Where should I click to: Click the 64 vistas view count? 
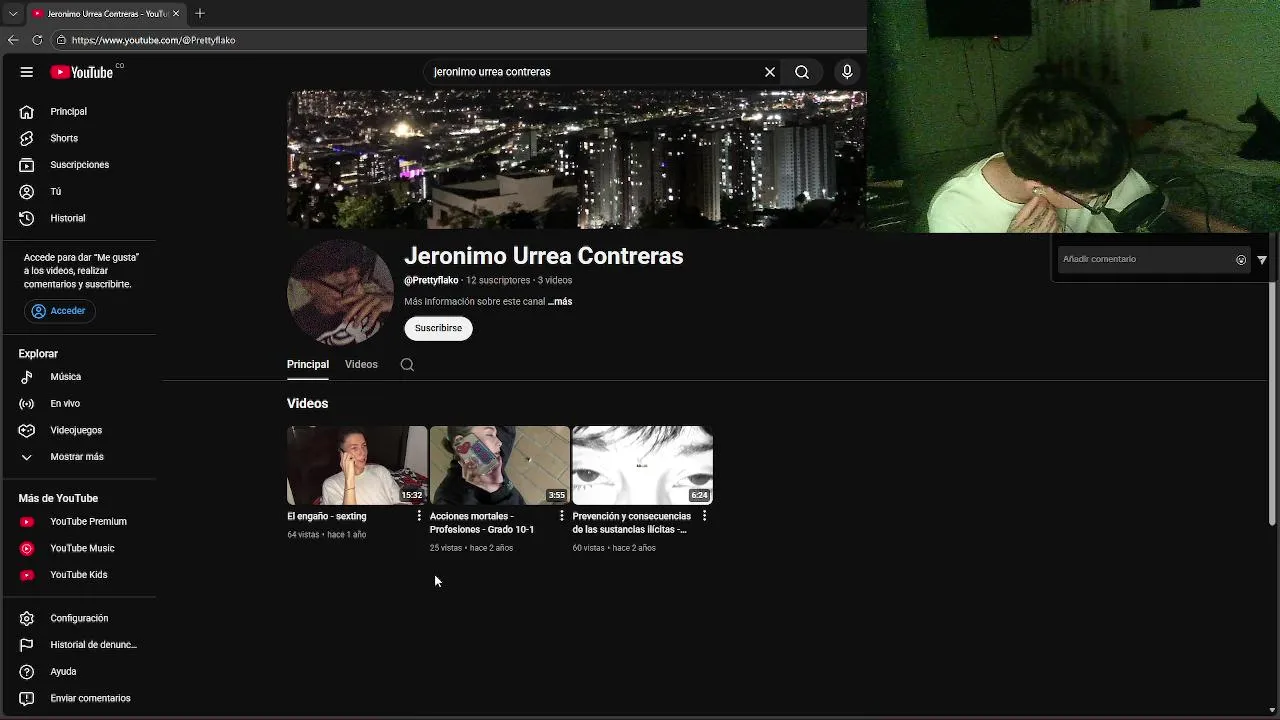coord(303,535)
